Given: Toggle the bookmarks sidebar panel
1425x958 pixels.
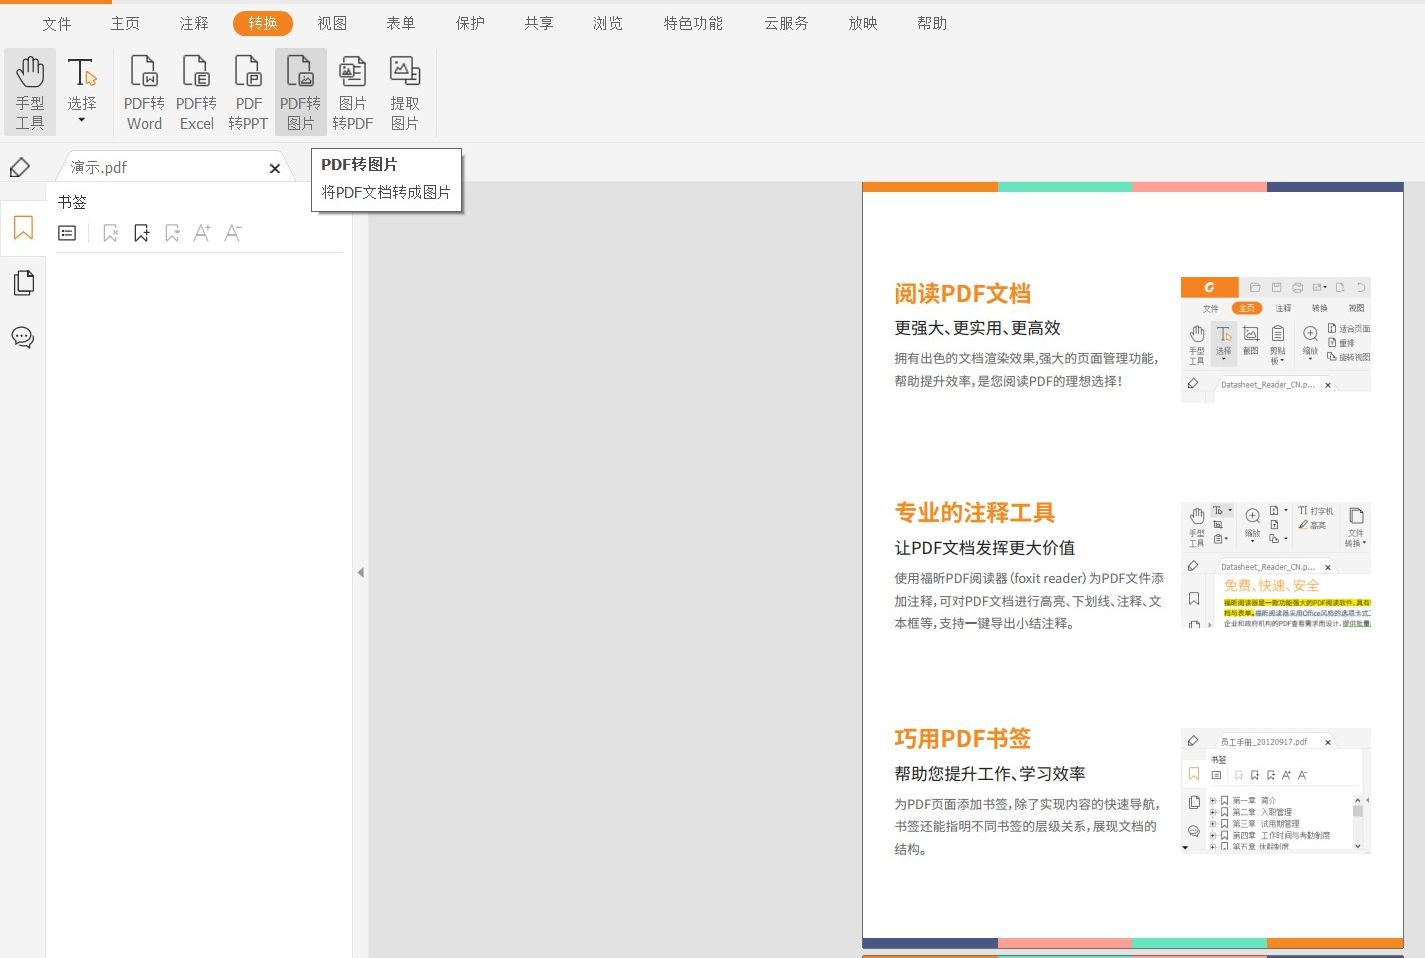Looking at the screenshot, I should pyautogui.click(x=22, y=228).
